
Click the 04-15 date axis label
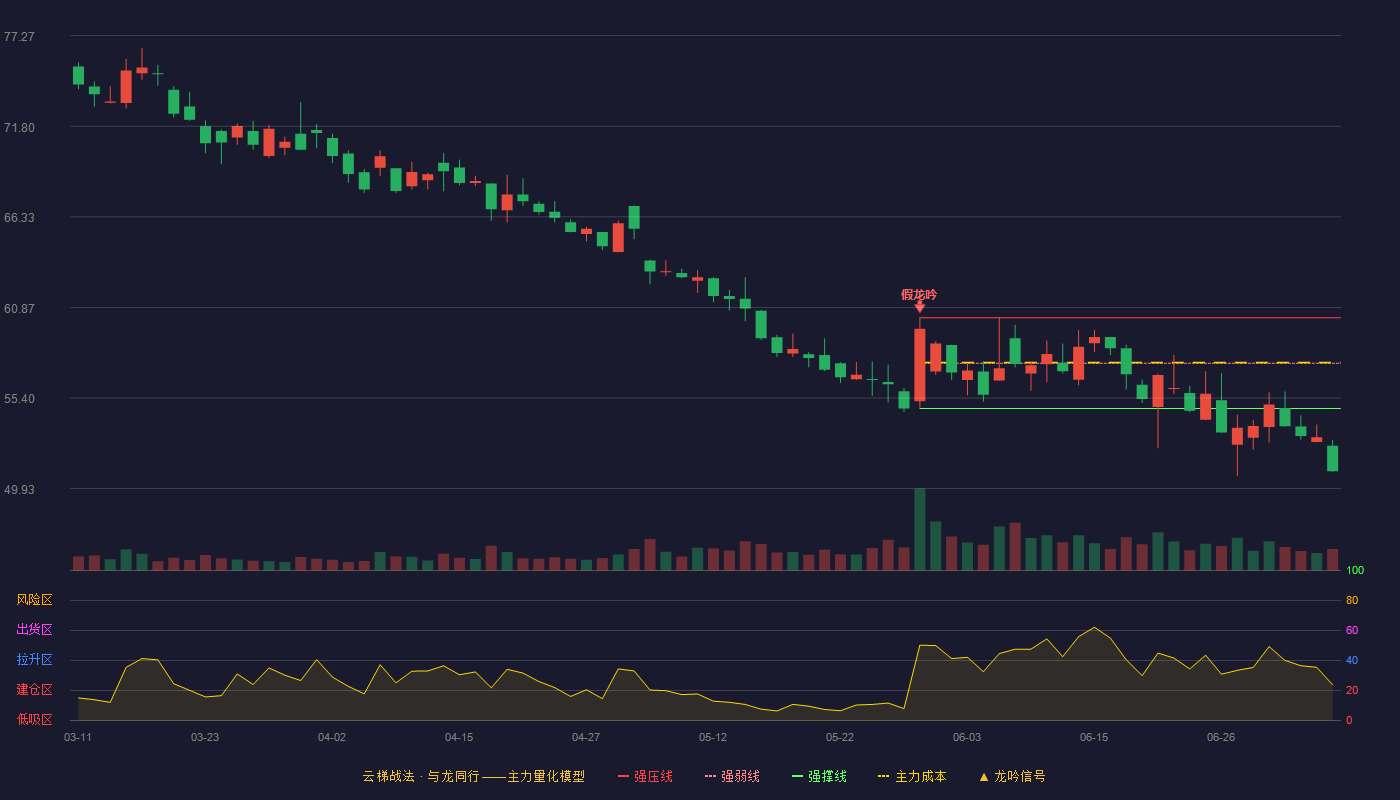(x=459, y=737)
